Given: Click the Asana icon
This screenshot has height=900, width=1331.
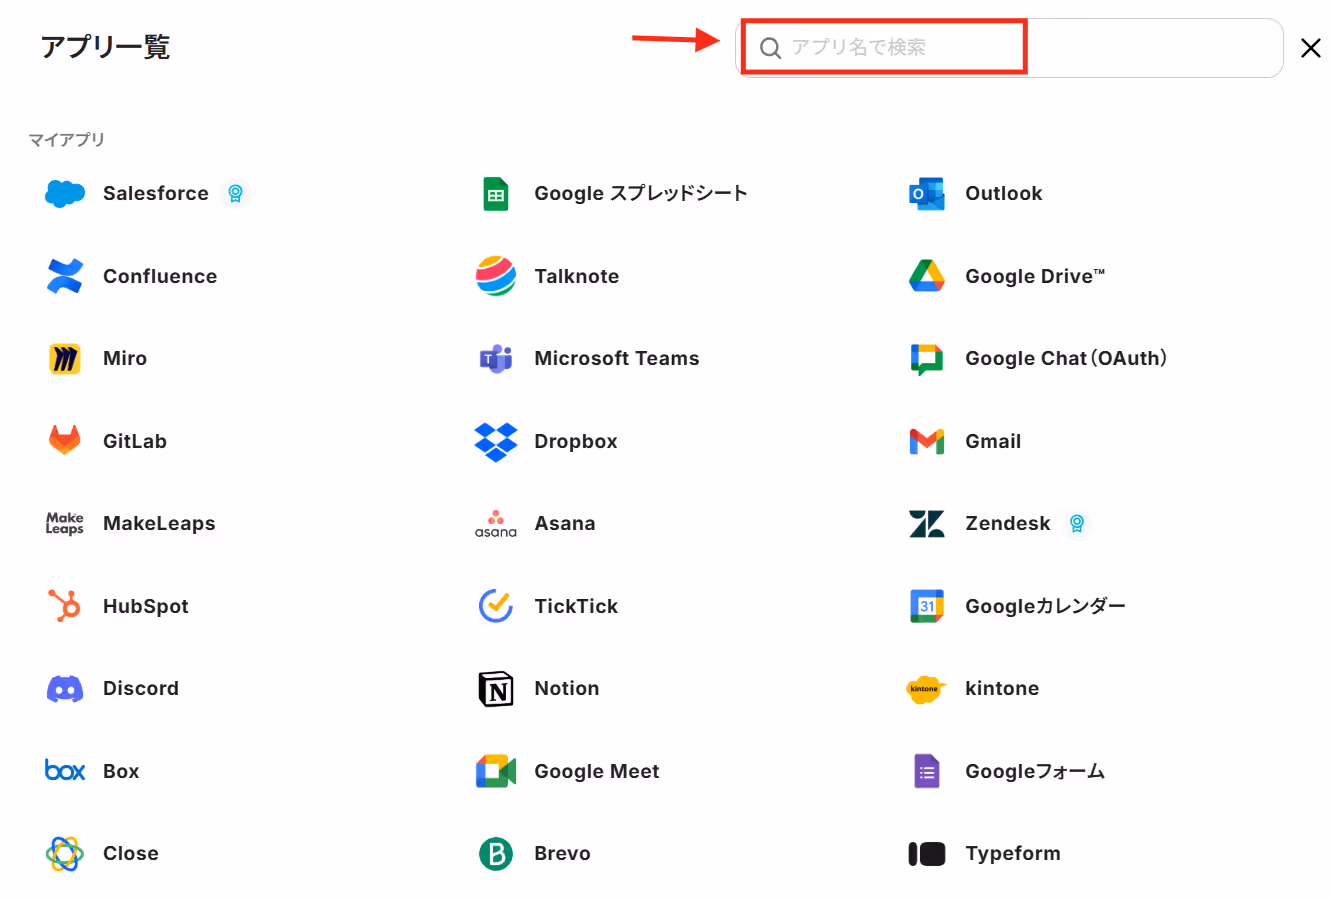Looking at the screenshot, I should [496, 524].
